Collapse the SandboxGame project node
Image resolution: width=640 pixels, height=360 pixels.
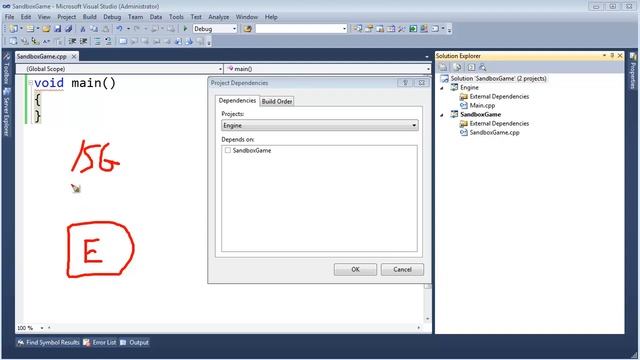pos(442,115)
